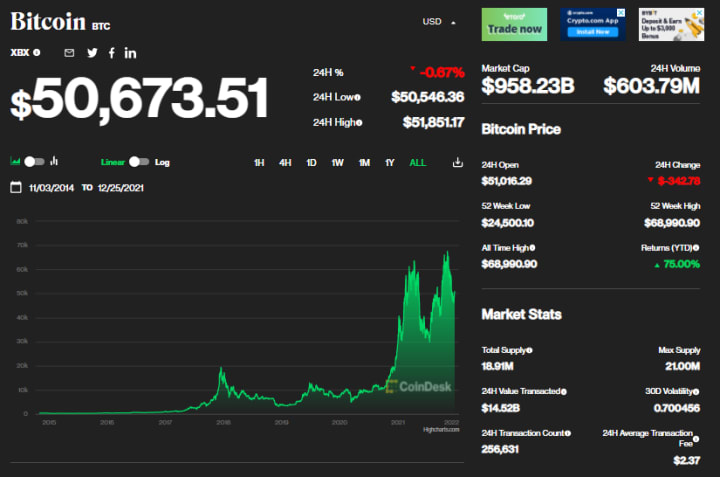Click Install Now in Crypto.com ad
The image size is (720, 477).
coord(593,32)
